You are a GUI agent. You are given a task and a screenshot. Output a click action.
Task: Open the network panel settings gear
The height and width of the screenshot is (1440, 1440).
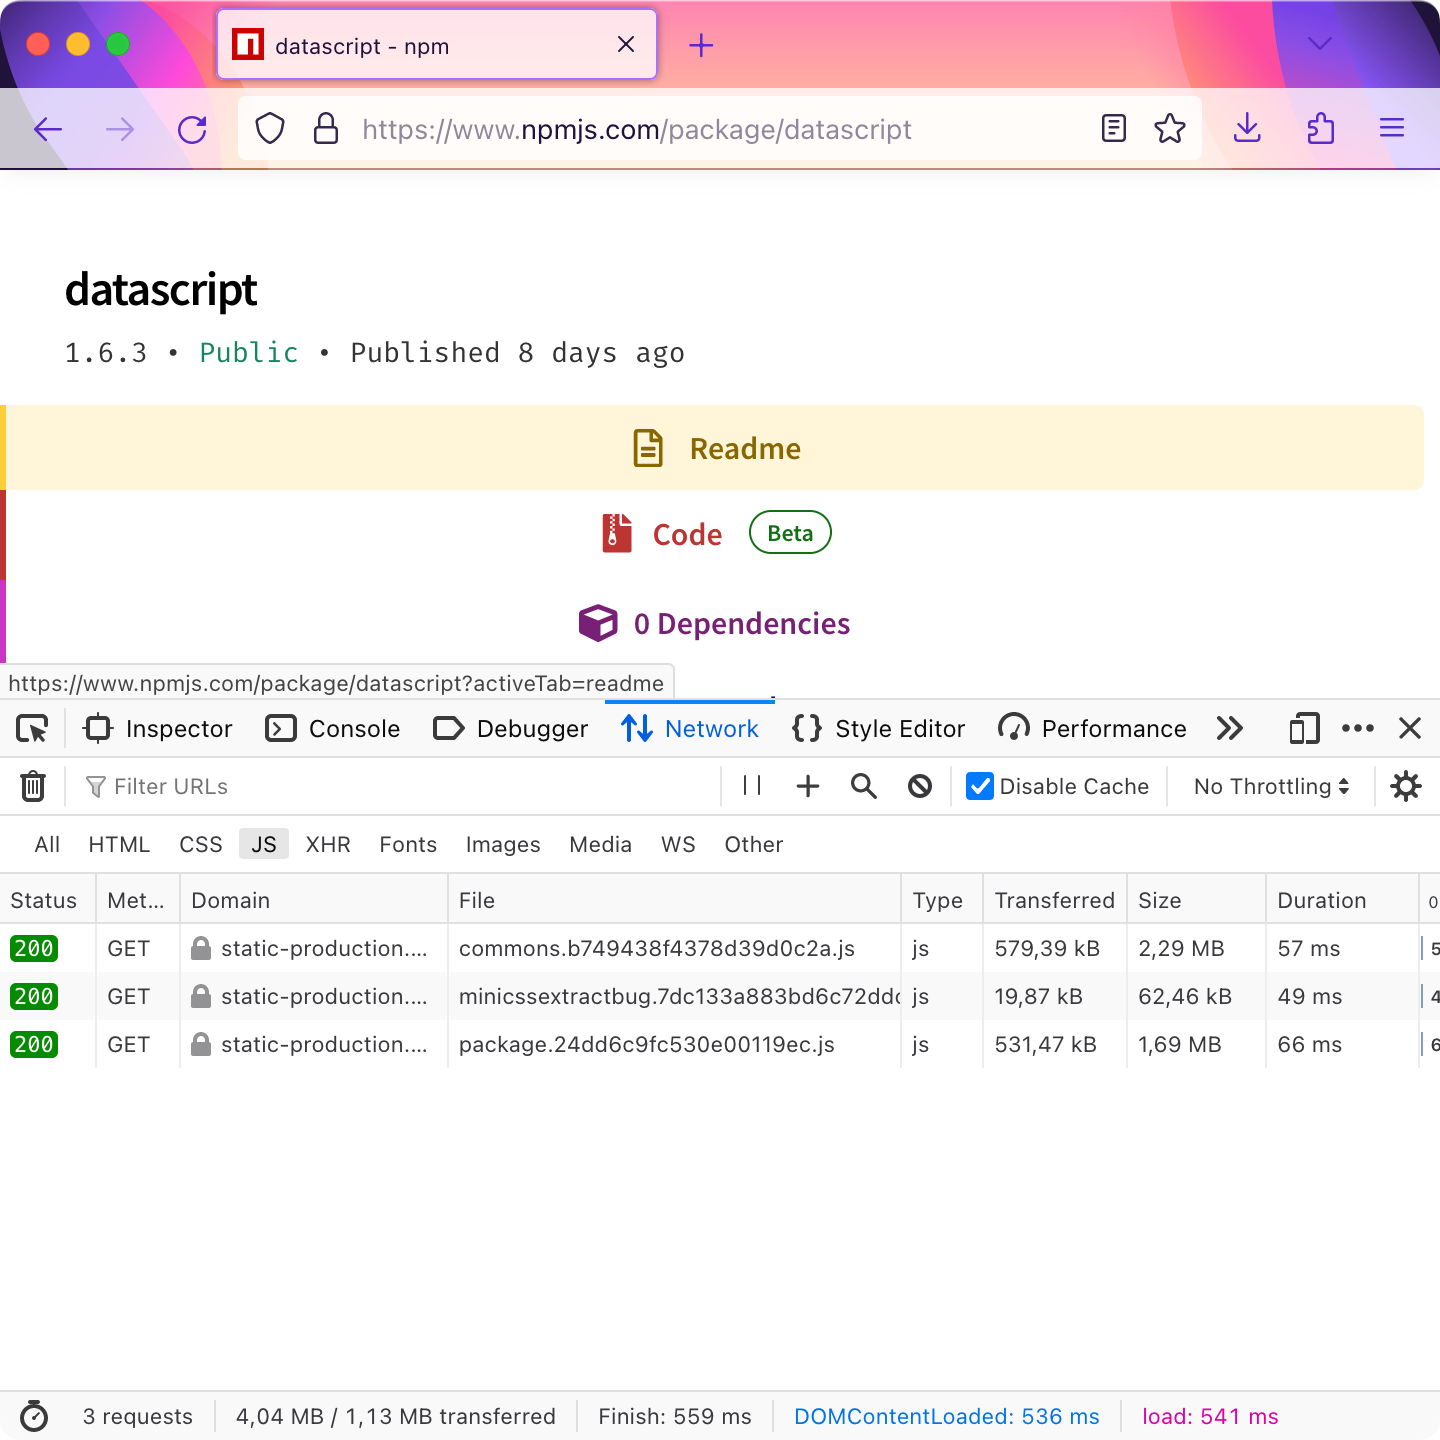[1406, 786]
